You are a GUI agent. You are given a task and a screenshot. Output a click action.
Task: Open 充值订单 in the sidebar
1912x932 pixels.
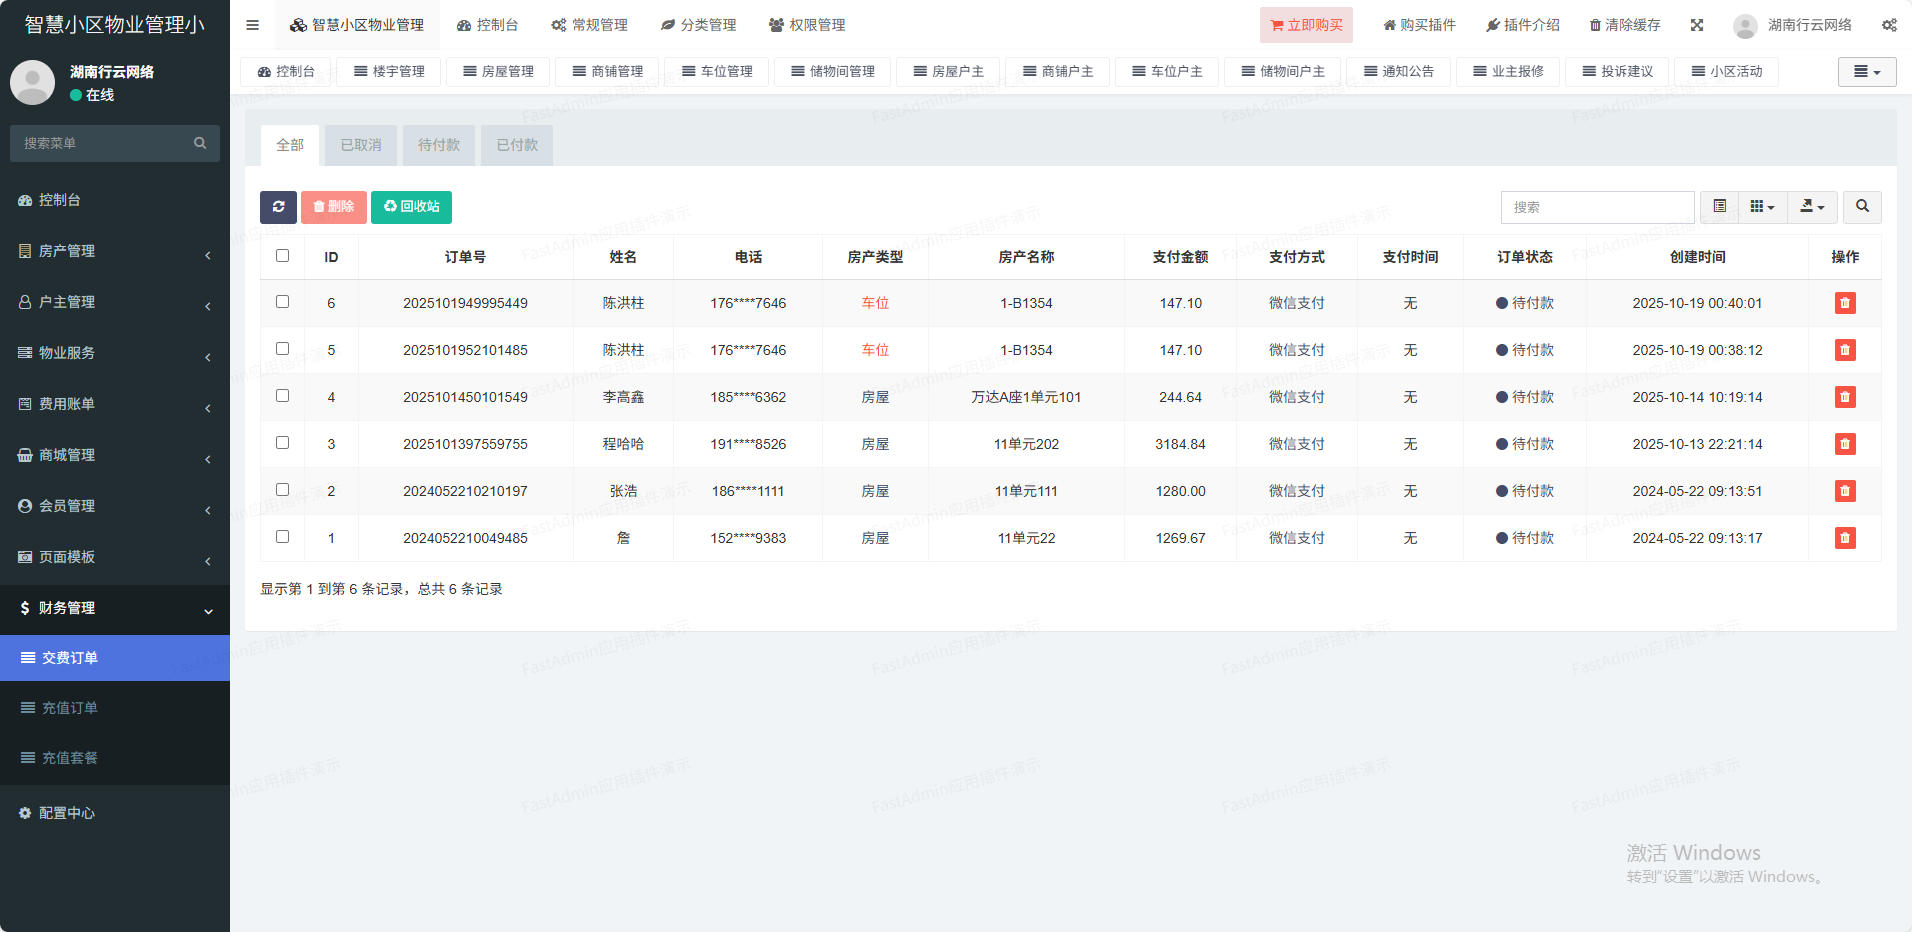point(70,708)
